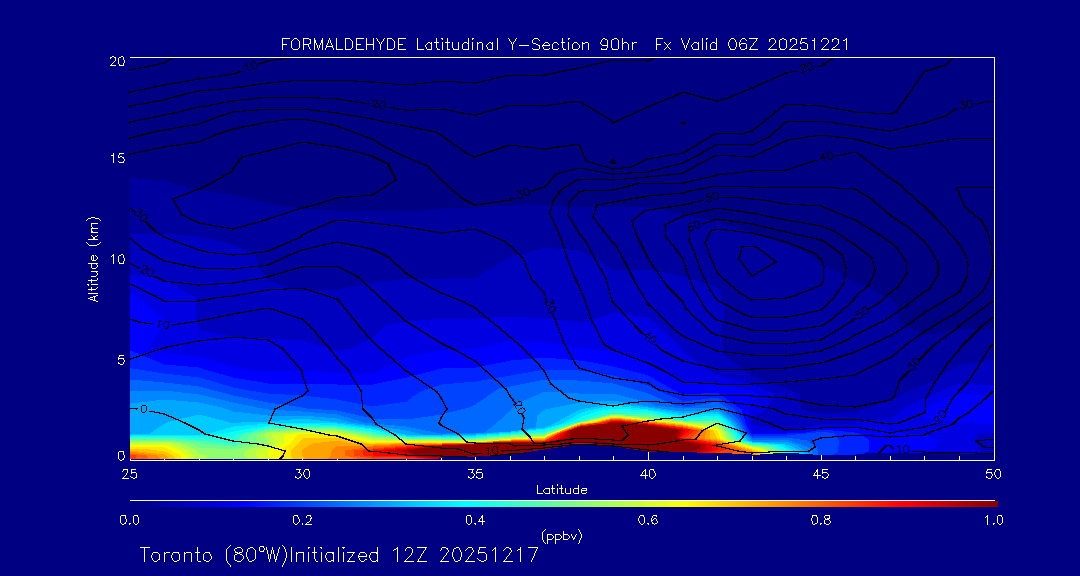The image size is (1080, 576).
Task: Click altitude tick label 15 on y-axis
Action: click(x=115, y=158)
